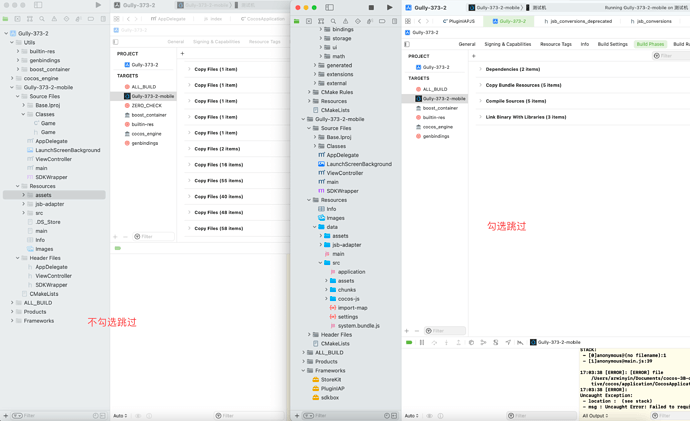Open Signing & Capabilities tab in right window
690x421 pixels.
tap(508, 44)
